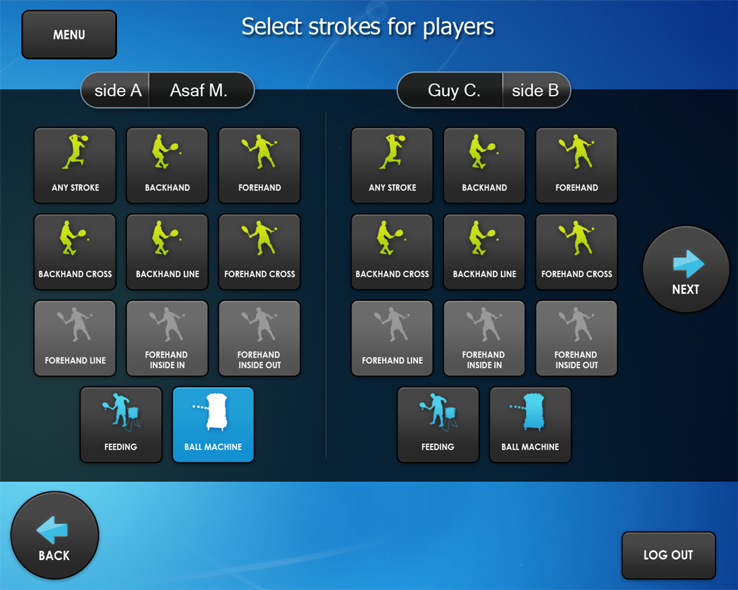Choose Feeding icon on side B

click(x=438, y=425)
